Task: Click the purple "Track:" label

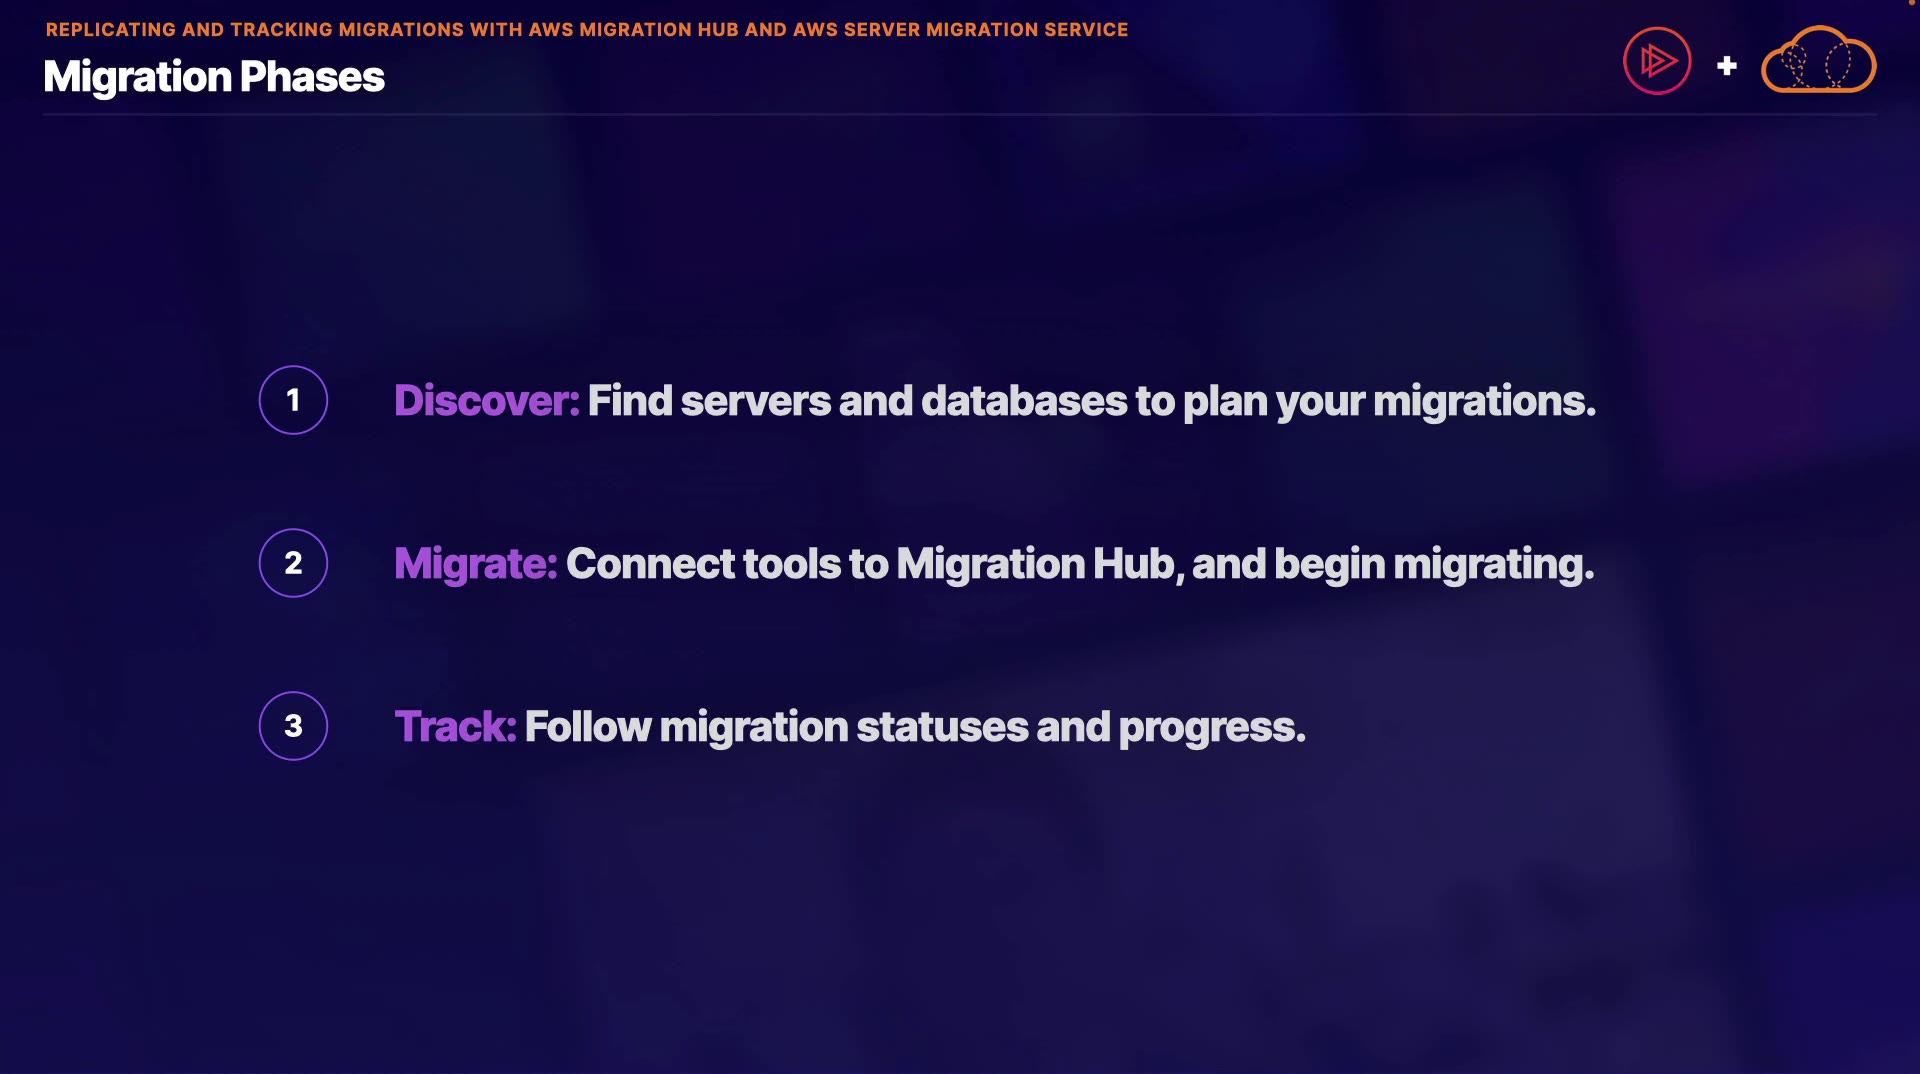Action: (456, 727)
